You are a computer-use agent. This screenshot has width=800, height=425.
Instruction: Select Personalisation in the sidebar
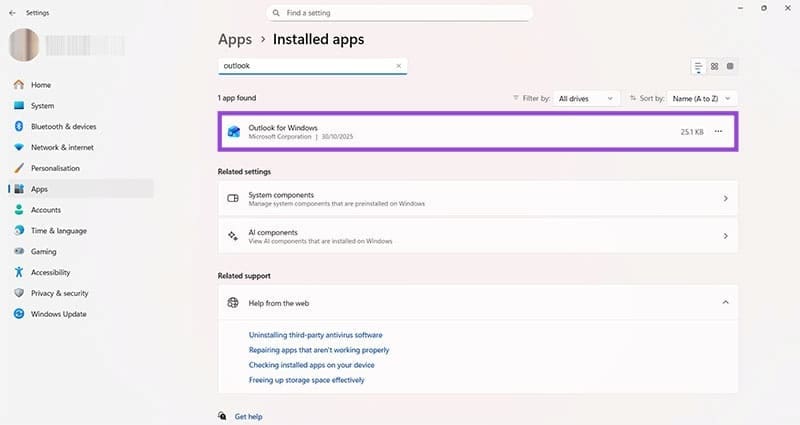pos(55,168)
